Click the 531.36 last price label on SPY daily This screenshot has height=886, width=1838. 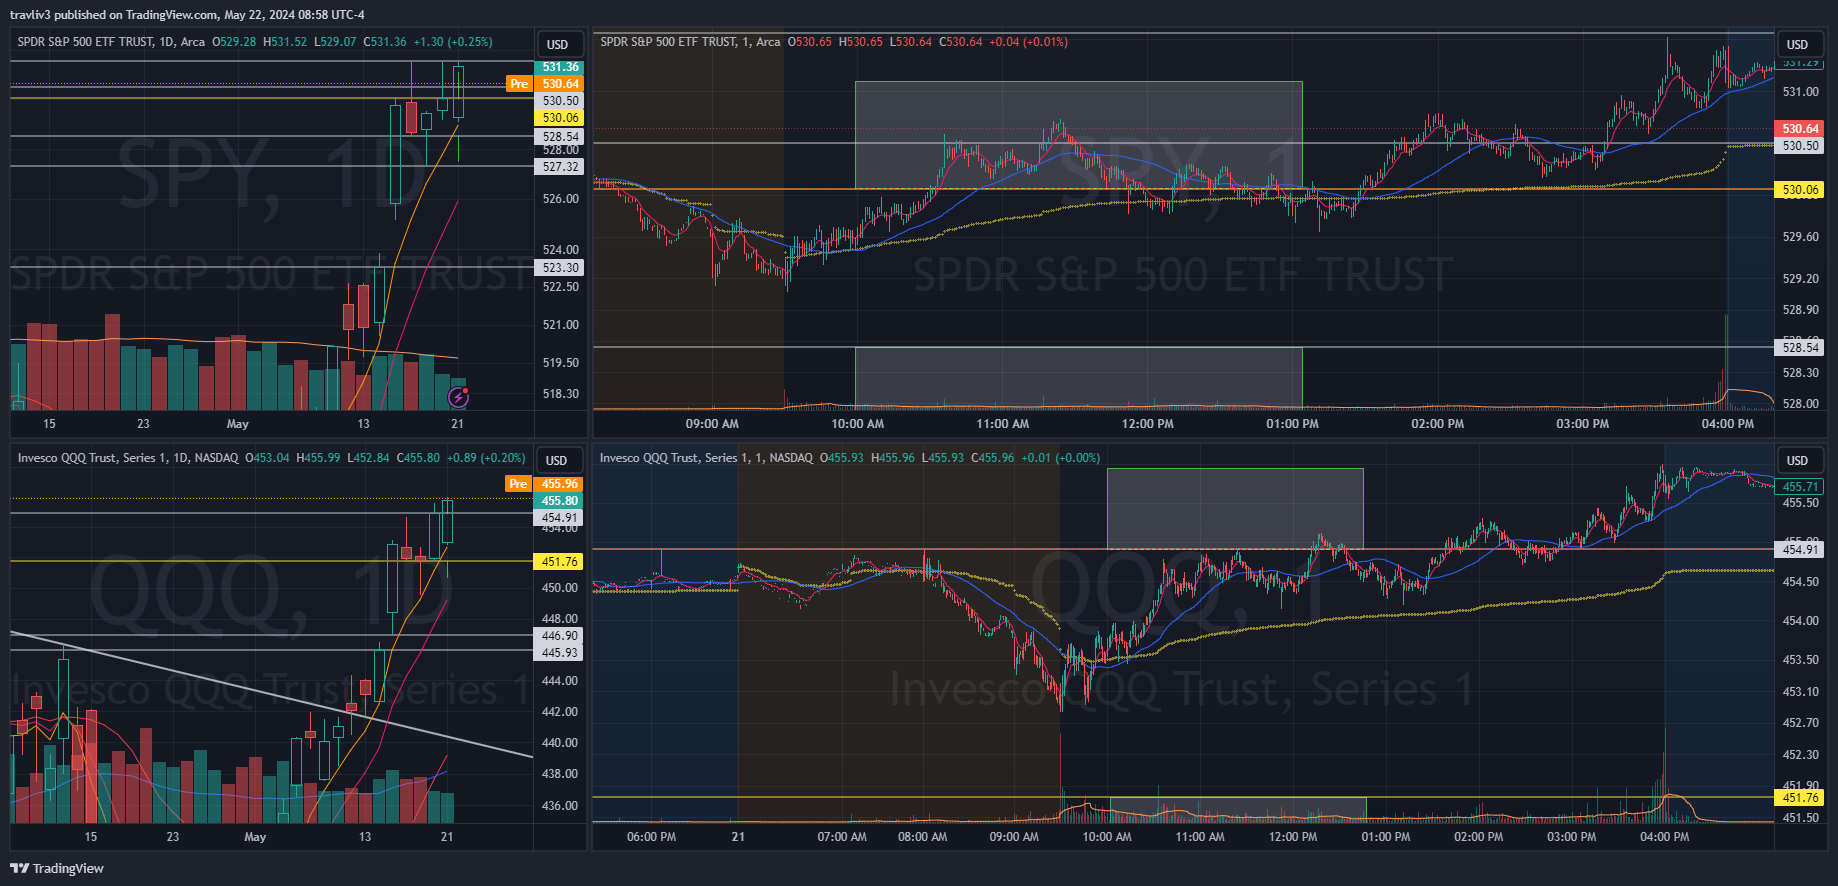560,67
